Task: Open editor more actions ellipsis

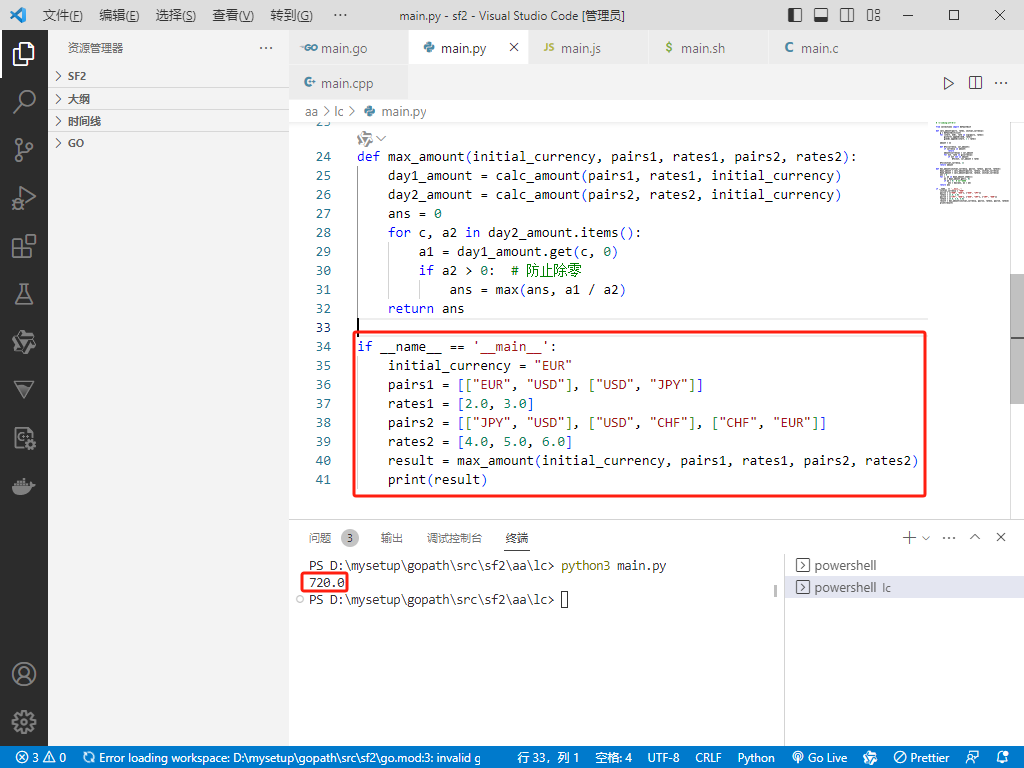Action: [1000, 83]
